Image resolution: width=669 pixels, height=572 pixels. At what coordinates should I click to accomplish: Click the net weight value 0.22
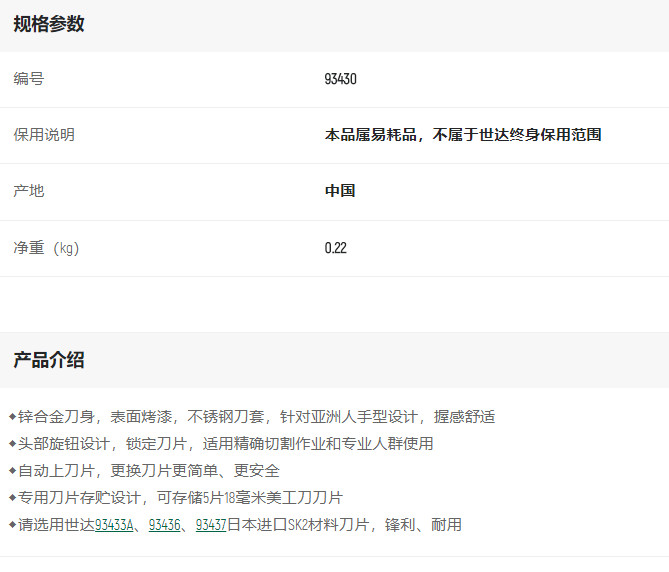pos(336,248)
